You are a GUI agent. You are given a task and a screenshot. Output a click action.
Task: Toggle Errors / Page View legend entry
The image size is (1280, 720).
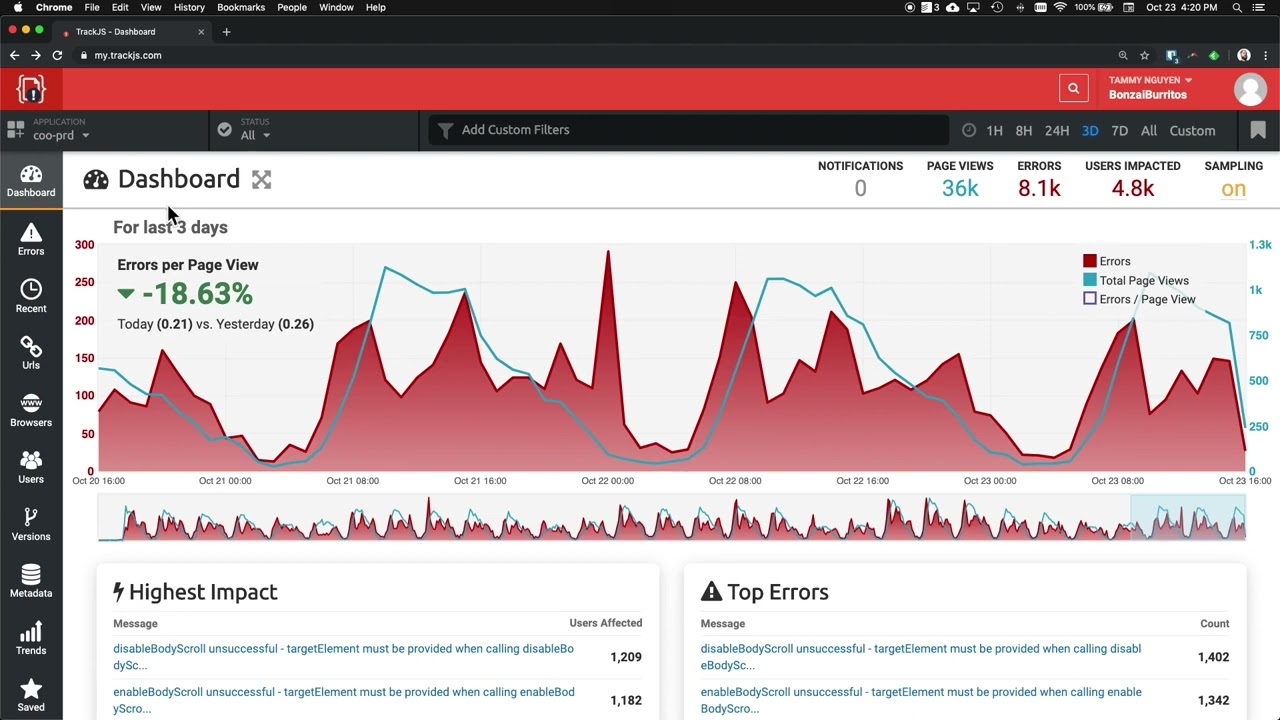1140,299
